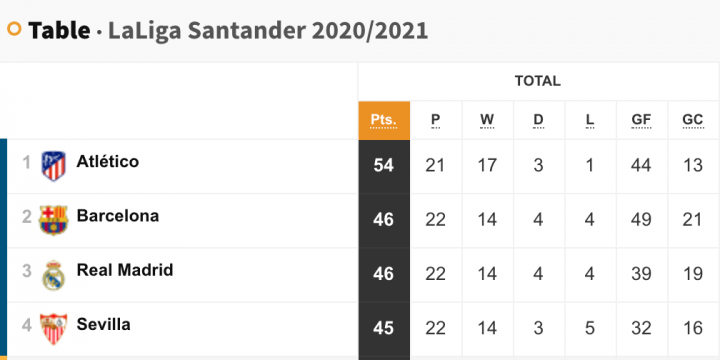Open the Sevilla team link
This screenshot has height=360, width=720.
(103, 324)
